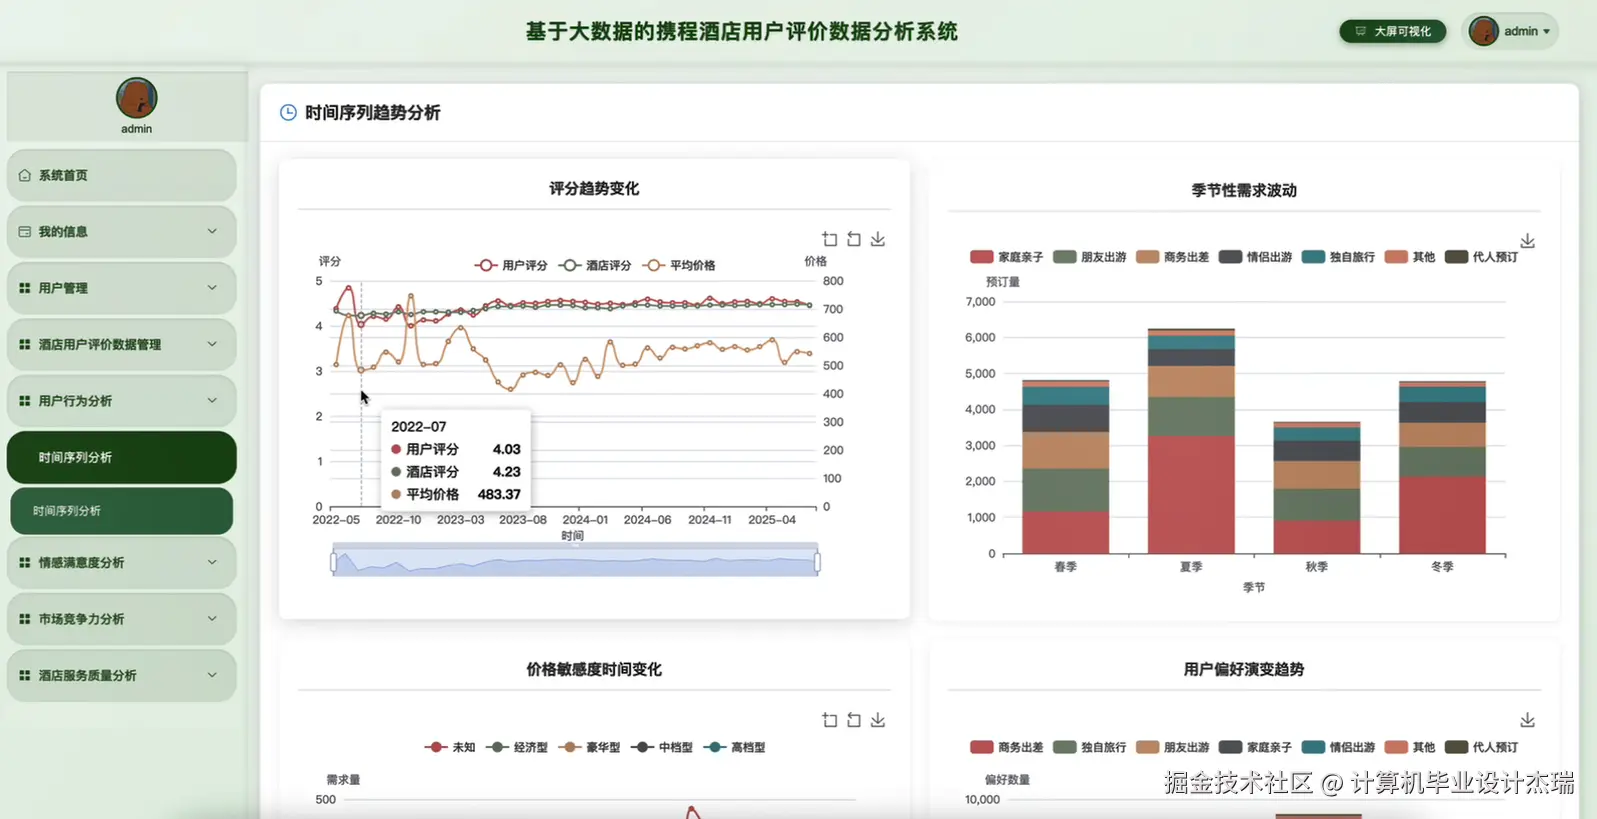
Task: Expand the 用户管理 menu chevron
Action: (x=212, y=288)
